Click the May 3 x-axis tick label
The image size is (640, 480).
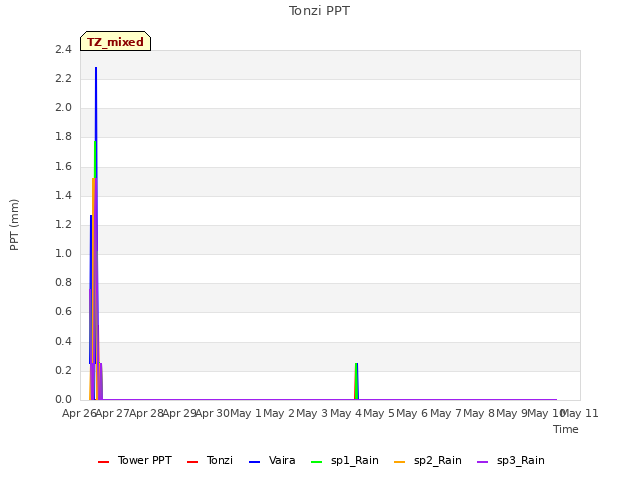pyautogui.click(x=312, y=413)
